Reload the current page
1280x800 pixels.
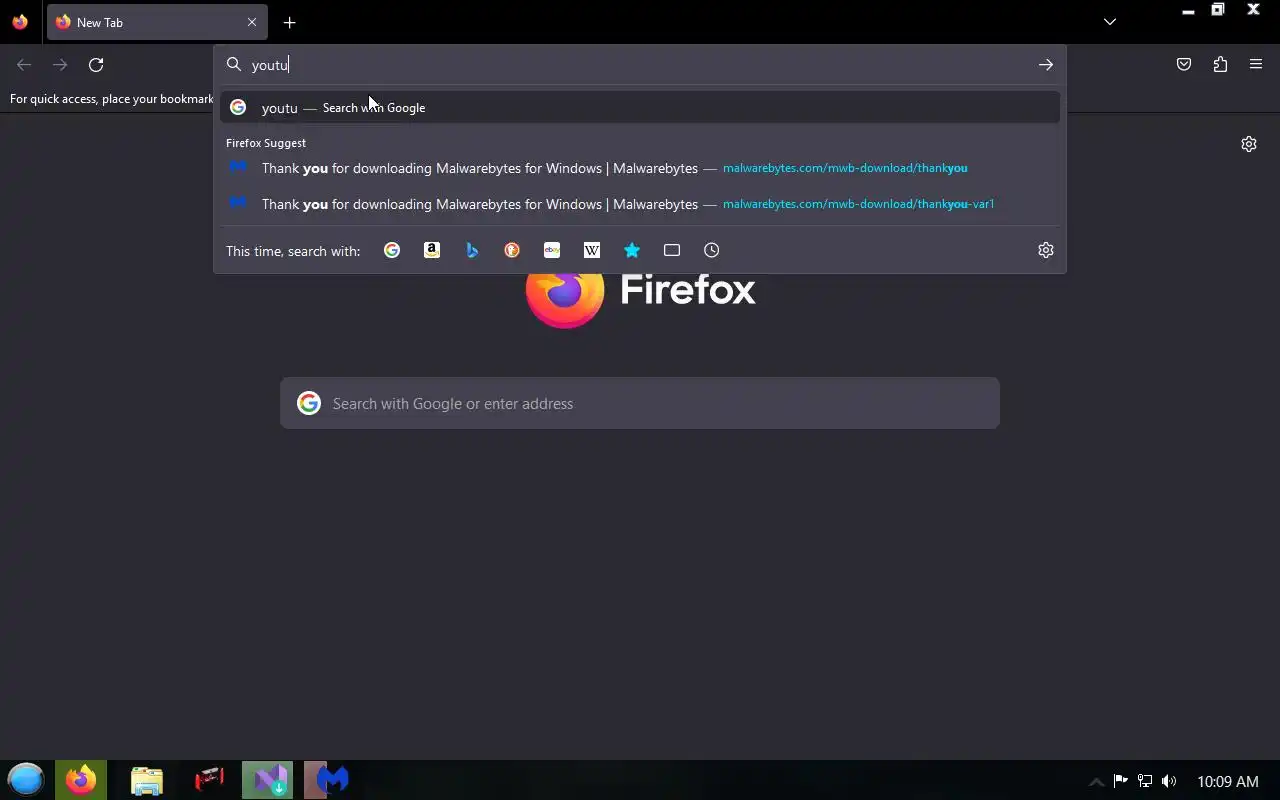pyautogui.click(x=96, y=65)
